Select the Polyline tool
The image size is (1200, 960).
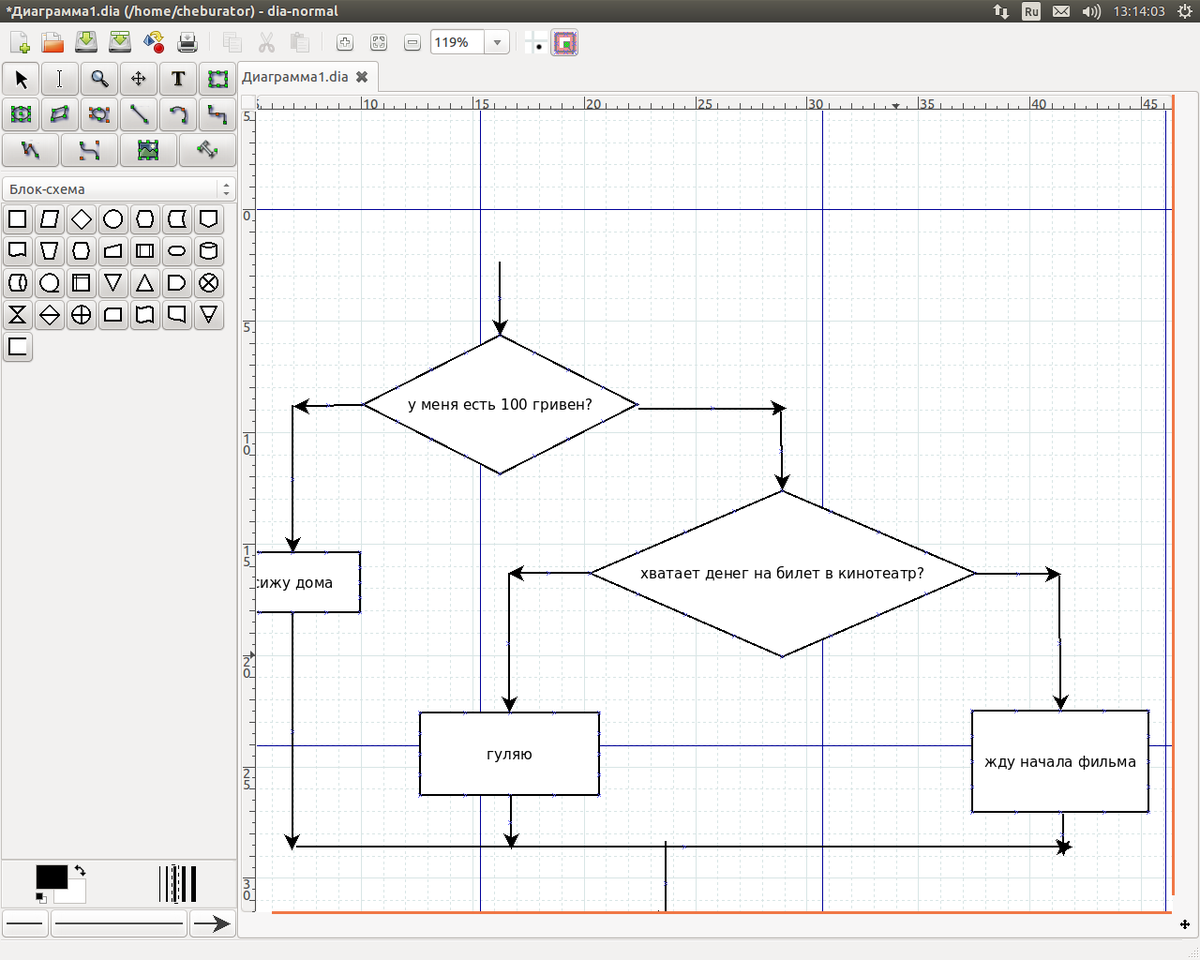tap(30, 150)
